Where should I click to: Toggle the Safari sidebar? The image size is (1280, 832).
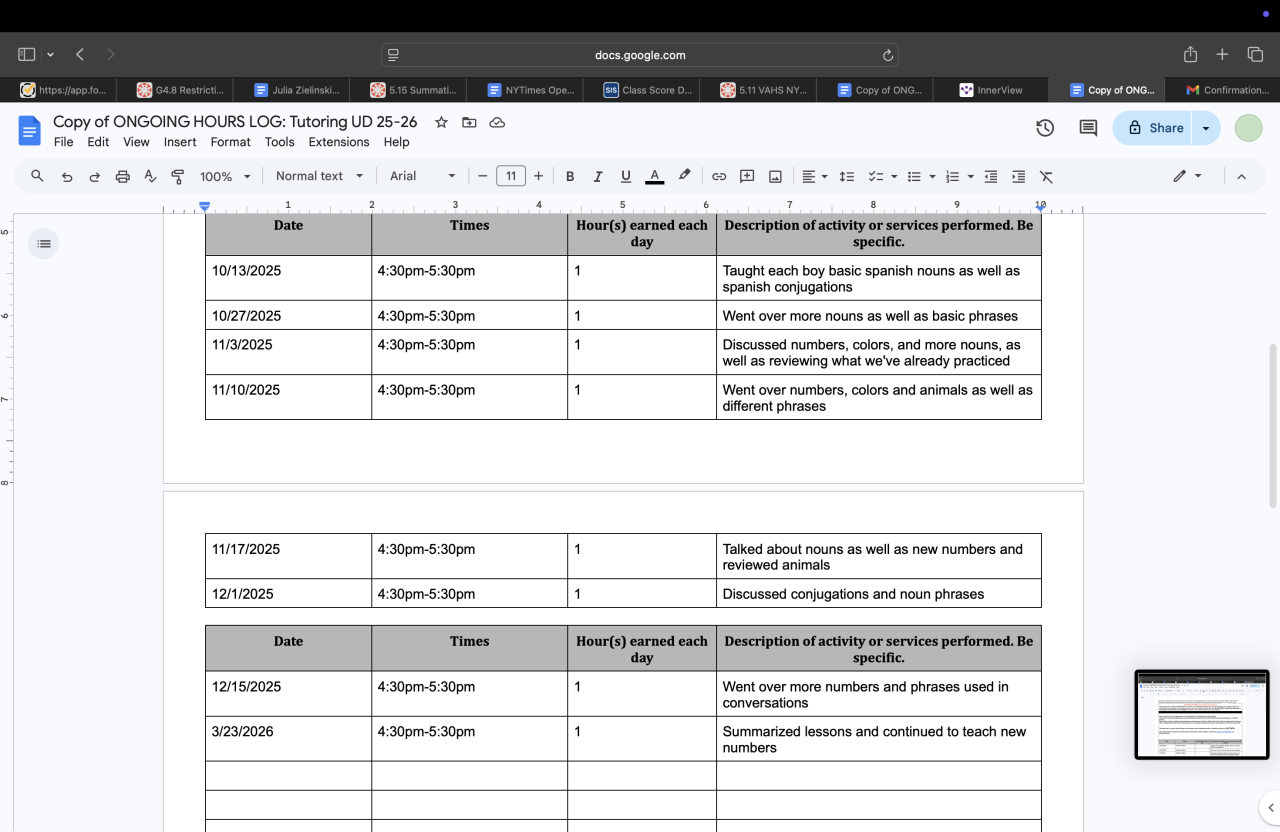pos(27,54)
